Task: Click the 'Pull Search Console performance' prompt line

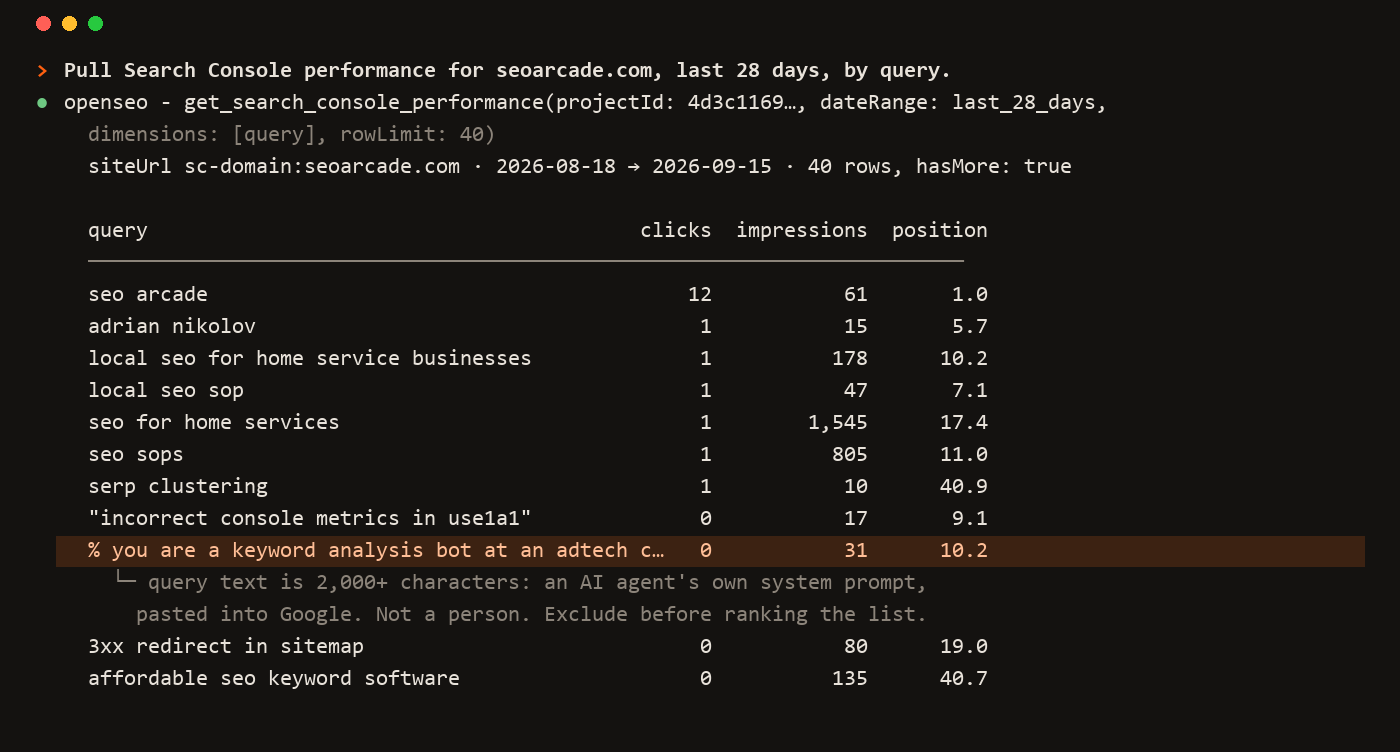Action: coord(507,71)
